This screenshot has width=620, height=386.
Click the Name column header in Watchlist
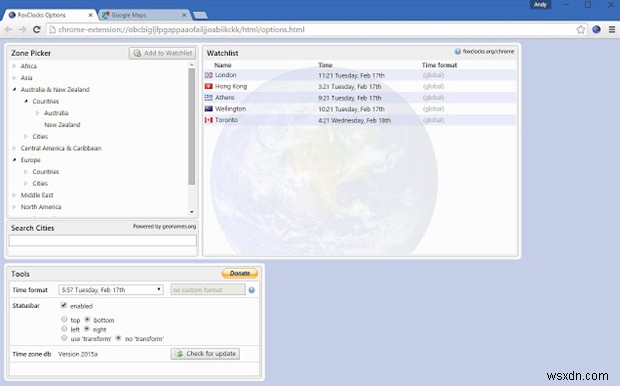(x=223, y=65)
